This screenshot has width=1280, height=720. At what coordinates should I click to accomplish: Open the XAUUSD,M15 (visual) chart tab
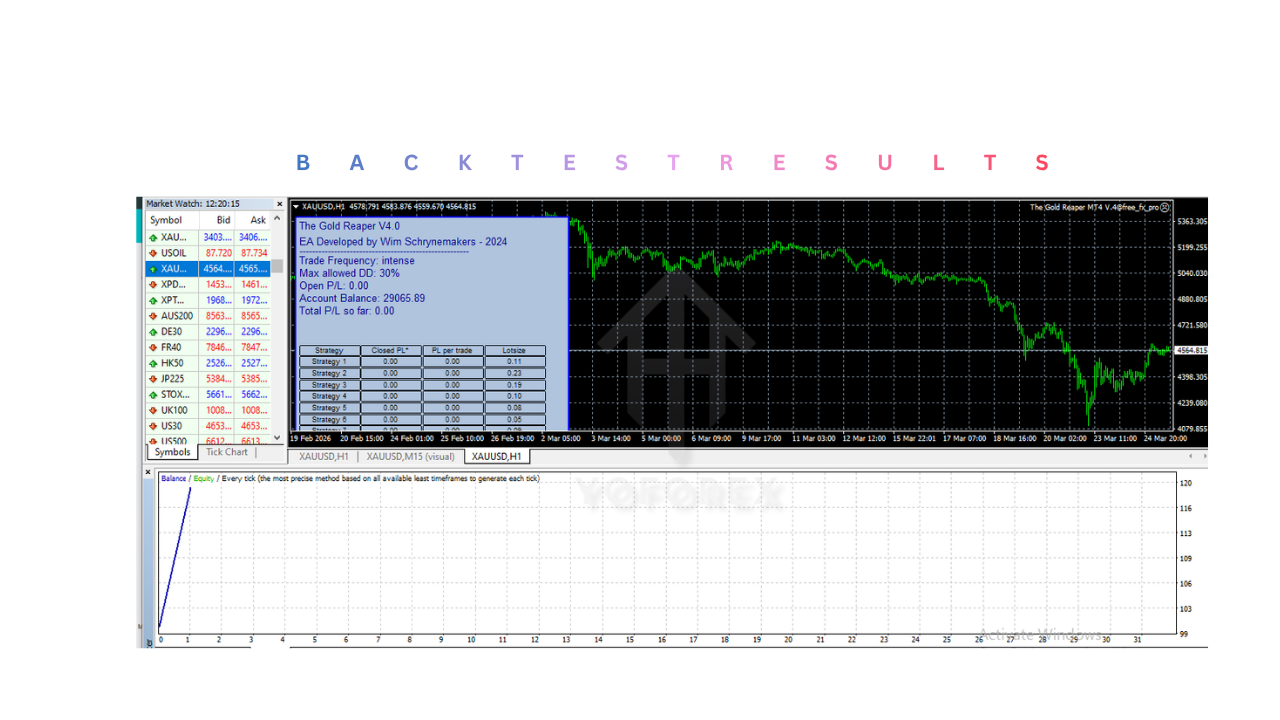[x=410, y=457]
